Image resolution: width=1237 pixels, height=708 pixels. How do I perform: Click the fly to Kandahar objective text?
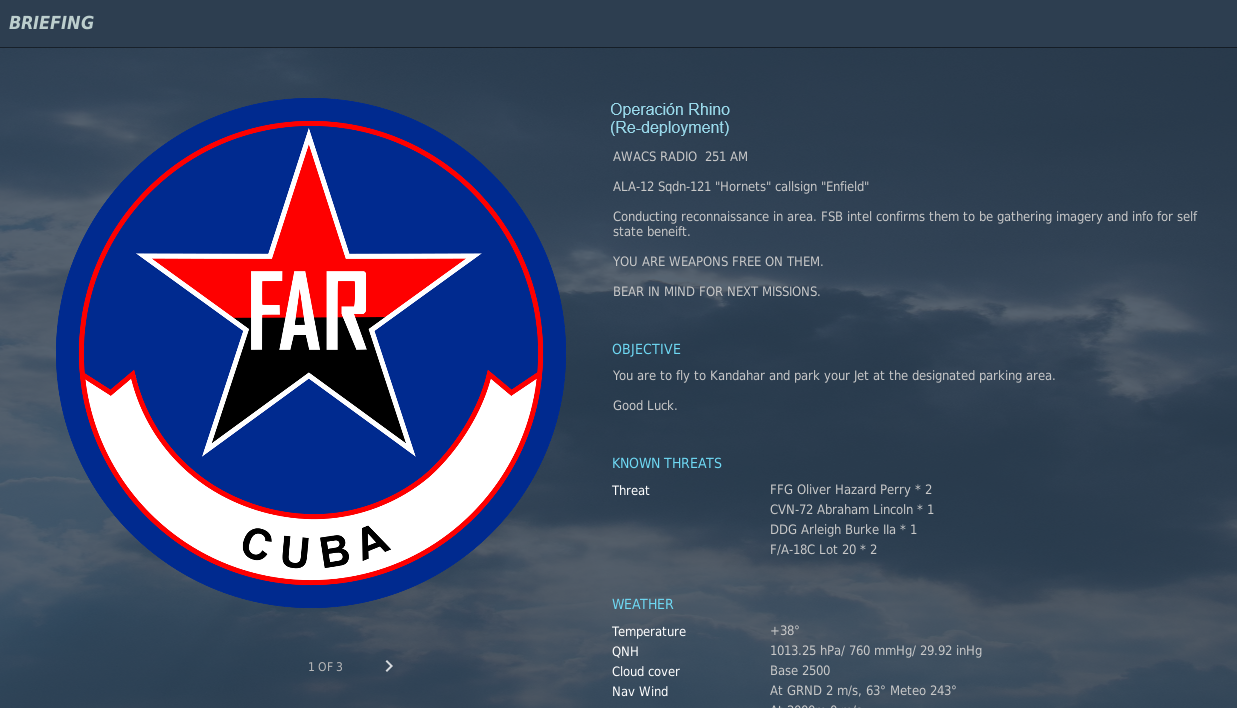coord(833,376)
